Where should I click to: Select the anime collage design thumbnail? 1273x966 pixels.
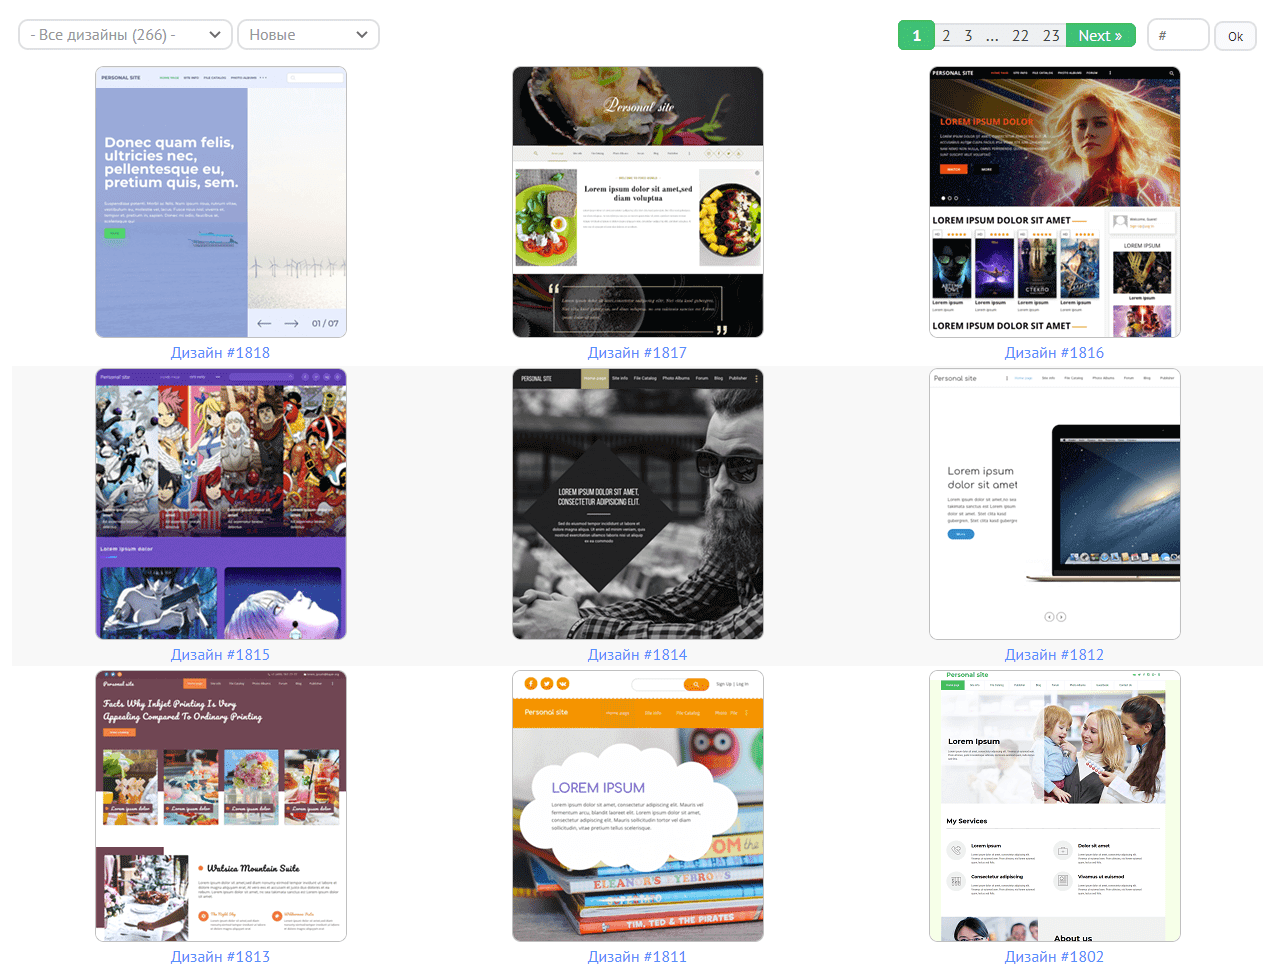[220, 504]
